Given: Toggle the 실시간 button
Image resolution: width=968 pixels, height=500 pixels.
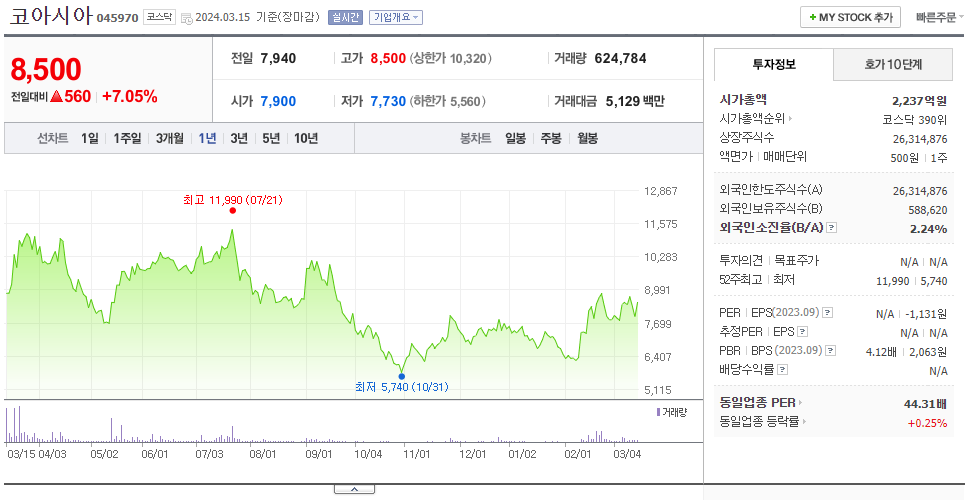Looking at the screenshot, I should (x=345, y=17).
